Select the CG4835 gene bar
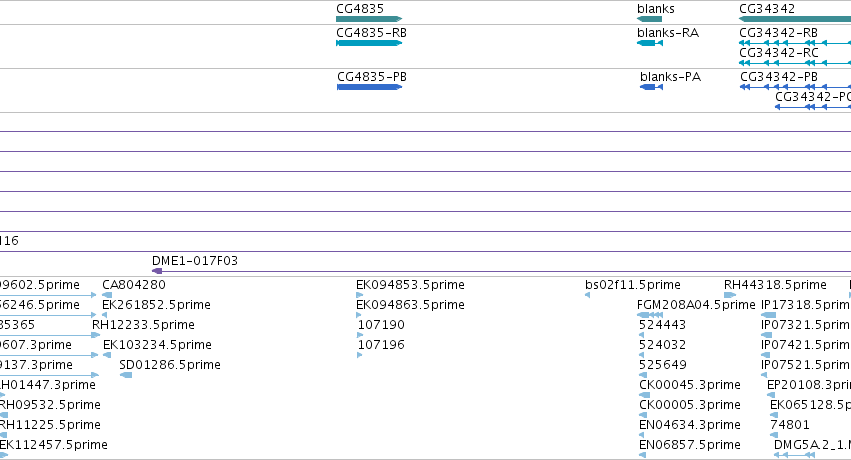This screenshot has width=851, height=460. pyautogui.click(x=369, y=19)
